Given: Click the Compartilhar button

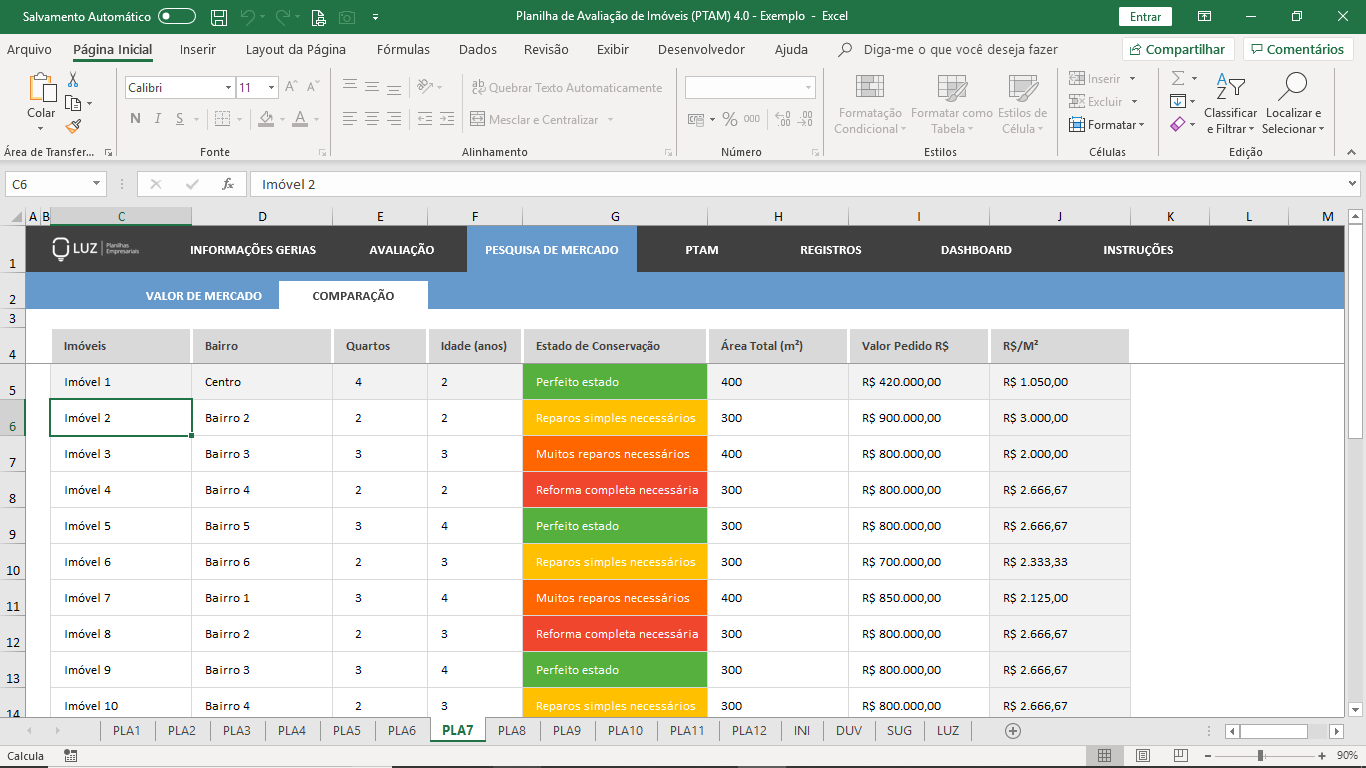Looking at the screenshot, I should 1177,49.
